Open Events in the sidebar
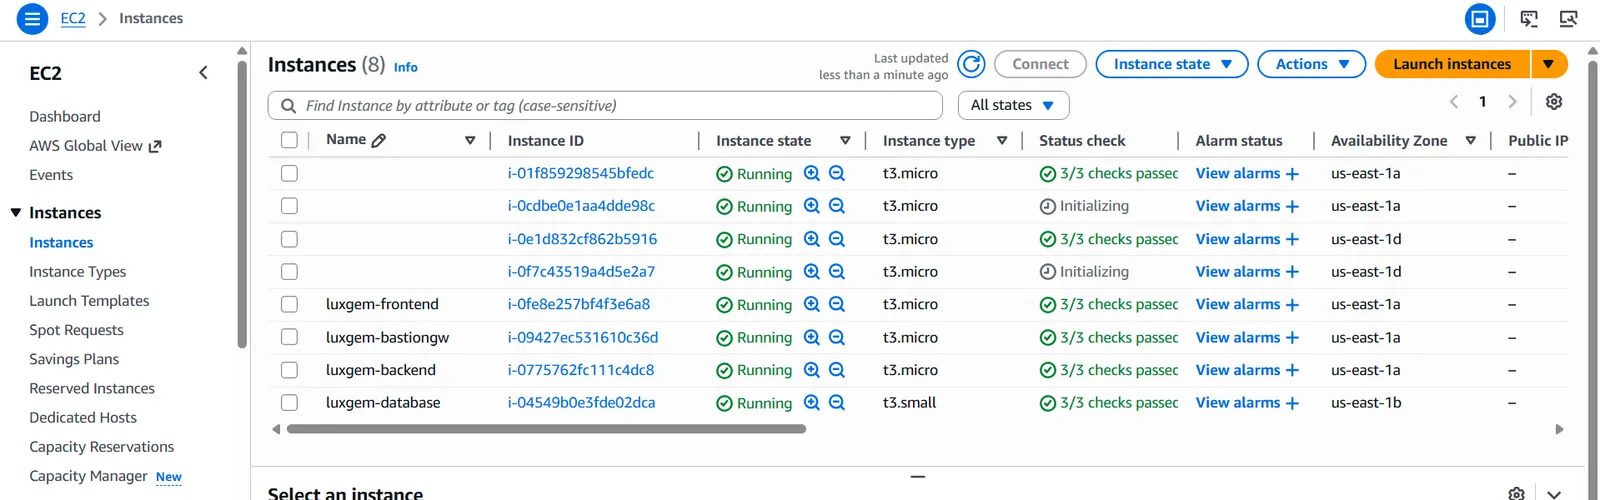 tap(51, 175)
